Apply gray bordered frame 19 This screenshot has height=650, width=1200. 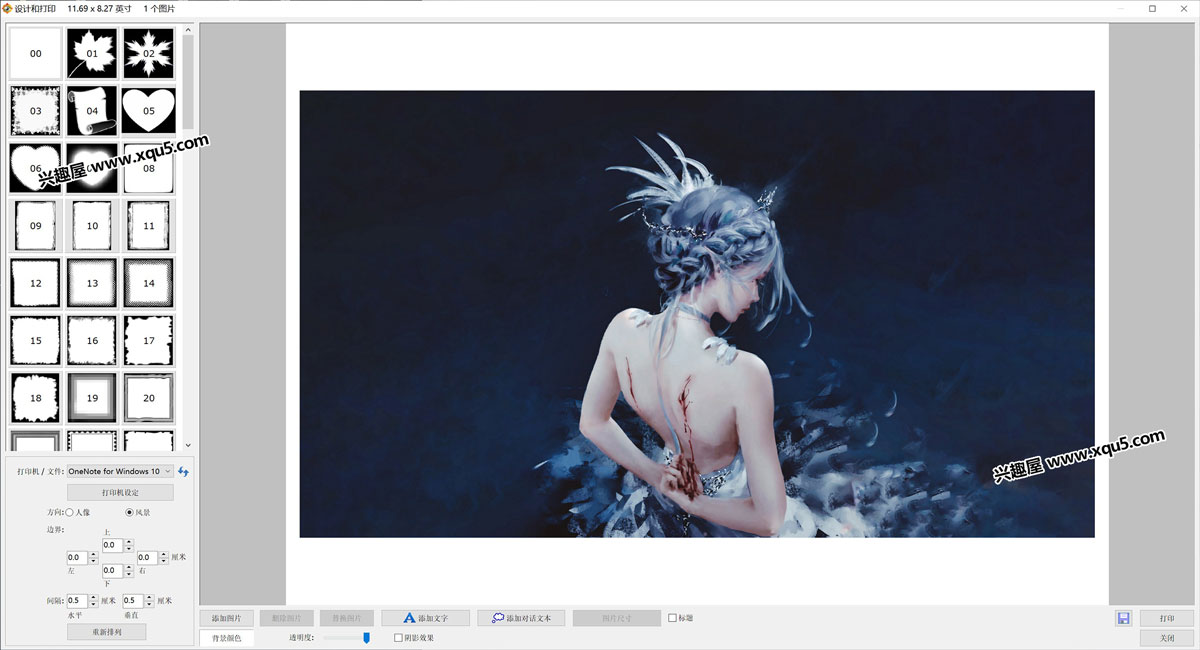92,397
